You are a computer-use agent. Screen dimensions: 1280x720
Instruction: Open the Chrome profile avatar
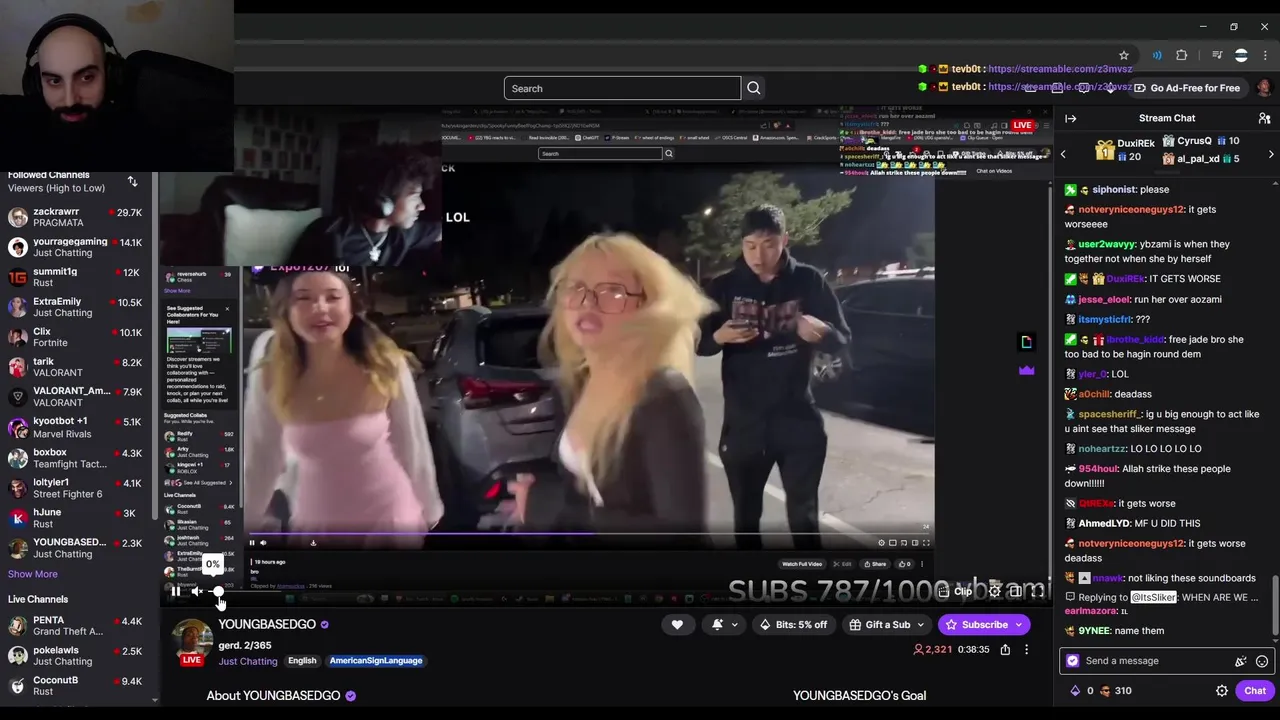tap(1241, 55)
